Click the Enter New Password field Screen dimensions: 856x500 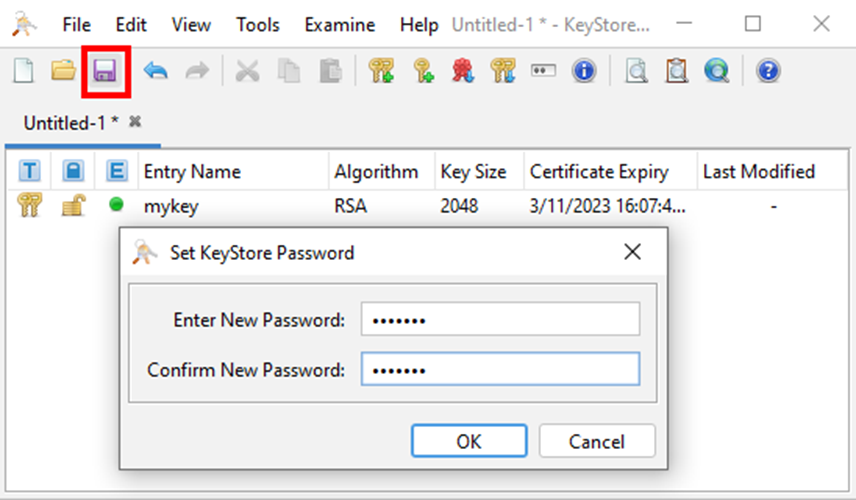pos(500,319)
